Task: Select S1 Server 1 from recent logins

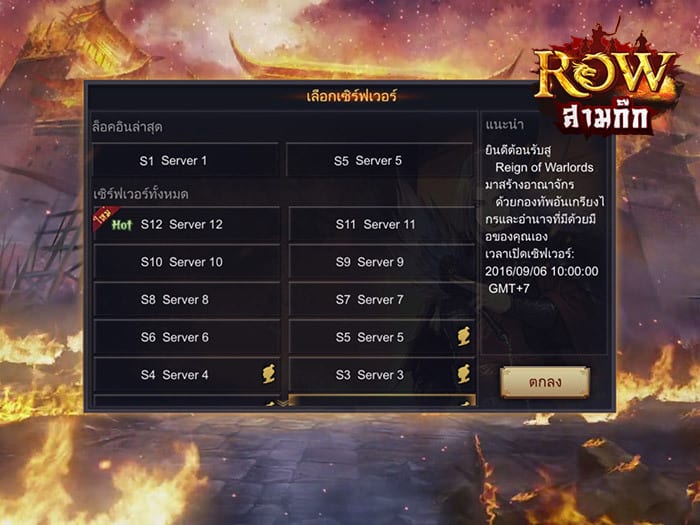Action: [x=185, y=160]
